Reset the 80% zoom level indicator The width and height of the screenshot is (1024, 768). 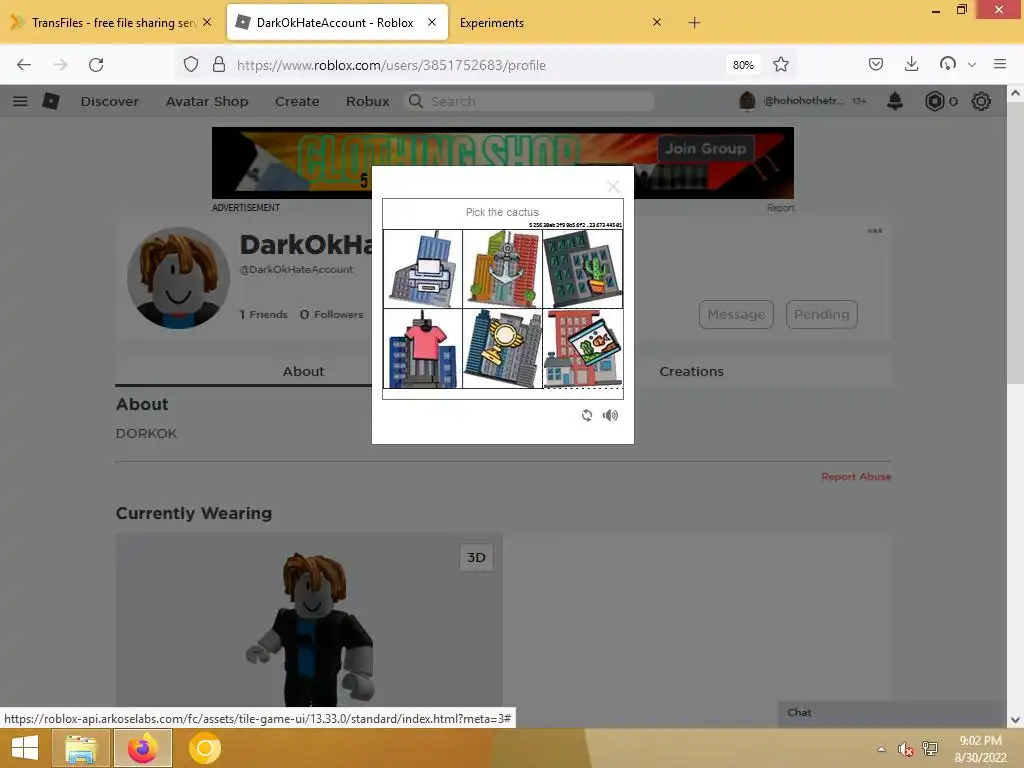tap(743, 65)
